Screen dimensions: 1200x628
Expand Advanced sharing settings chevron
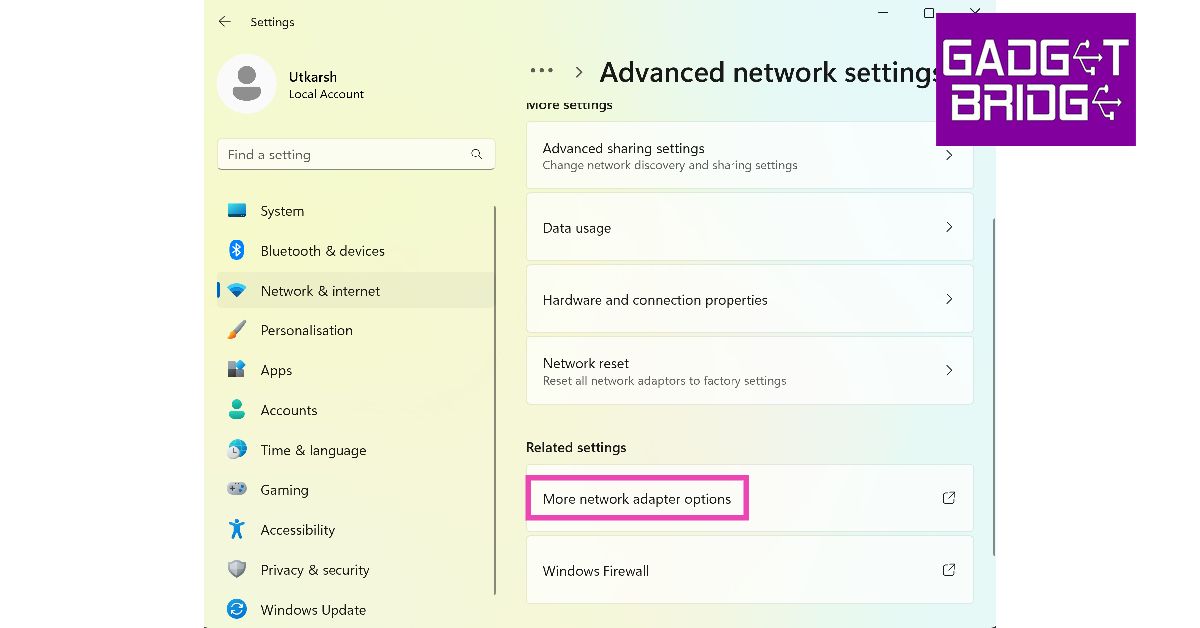[949, 155]
